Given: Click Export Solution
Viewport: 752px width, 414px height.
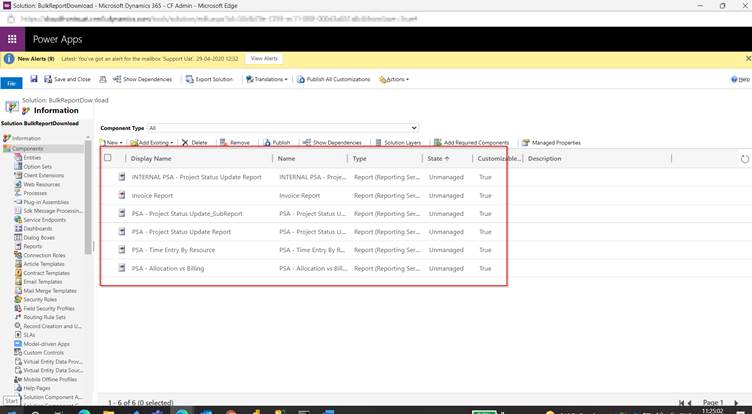Looking at the screenshot, I should (208, 79).
